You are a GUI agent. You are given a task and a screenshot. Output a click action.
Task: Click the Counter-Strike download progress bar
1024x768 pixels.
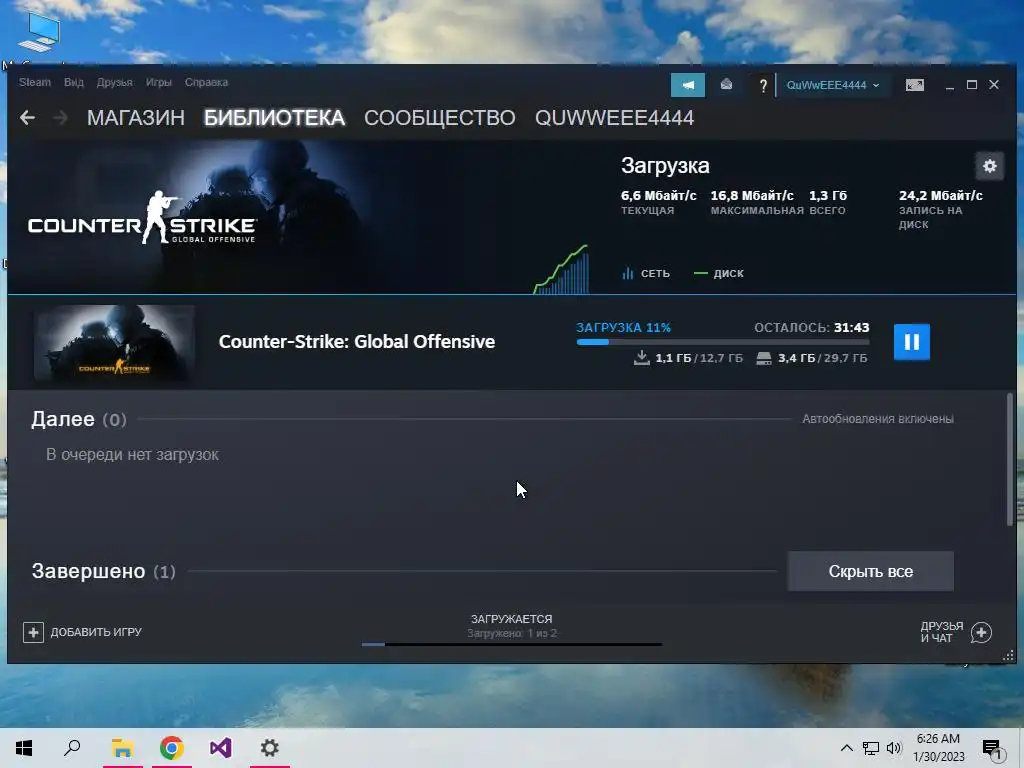(722, 342)
